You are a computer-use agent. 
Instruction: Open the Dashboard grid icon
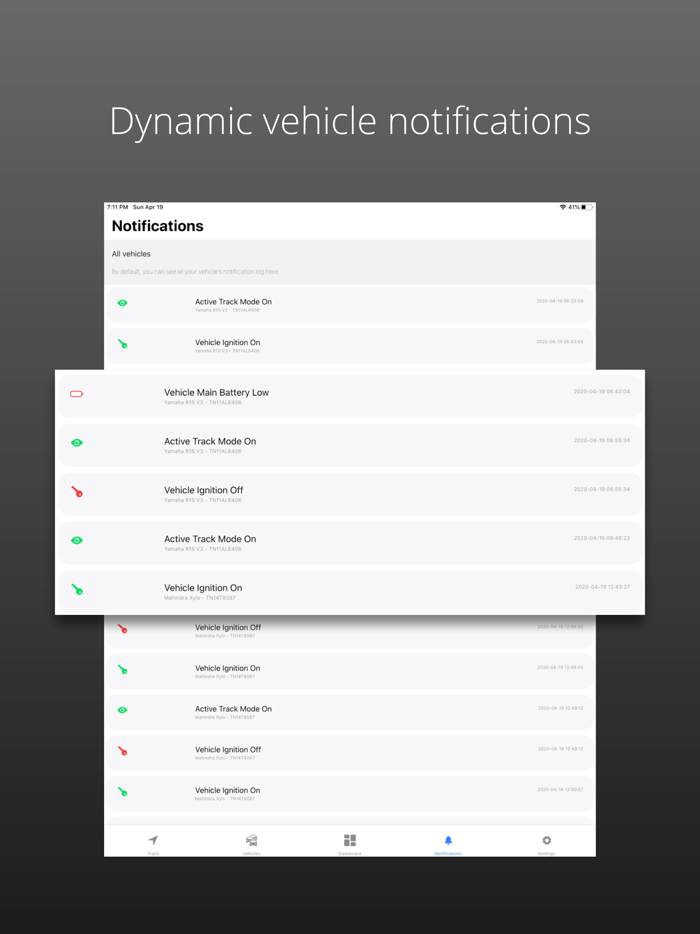pyautogui.click(x=350, y=841)
